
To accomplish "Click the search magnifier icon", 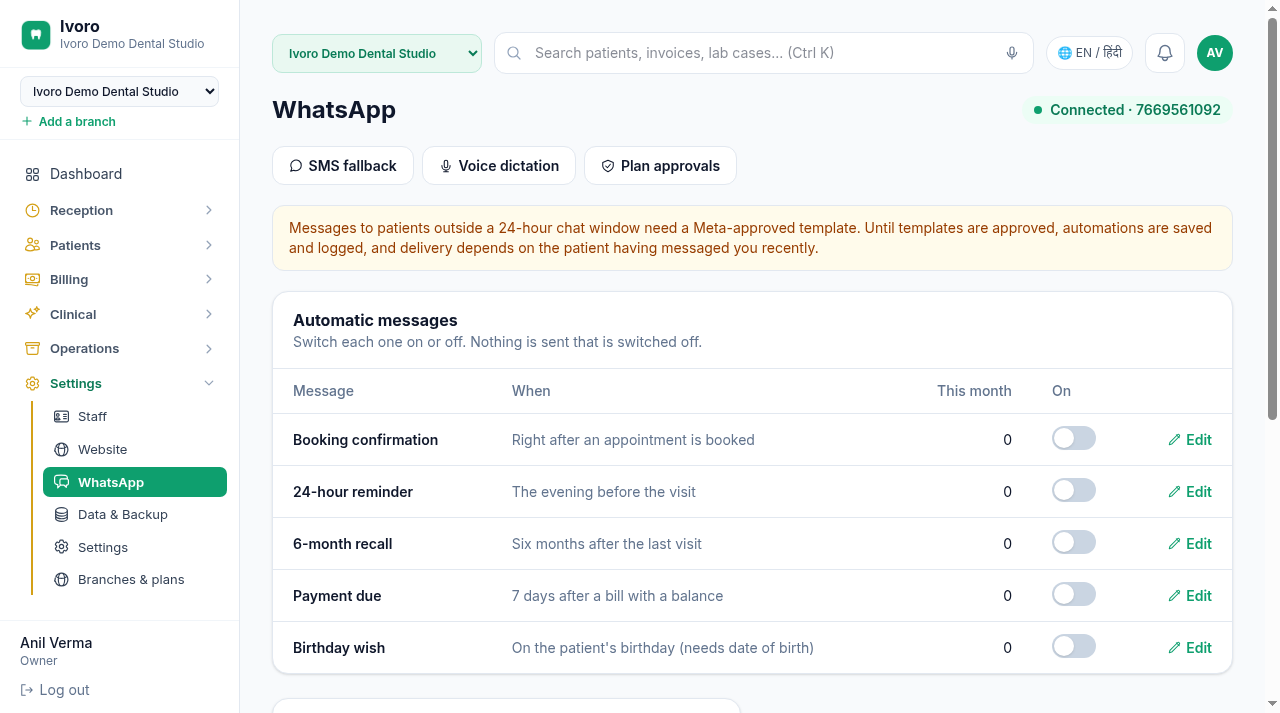I will coord(514,53).
